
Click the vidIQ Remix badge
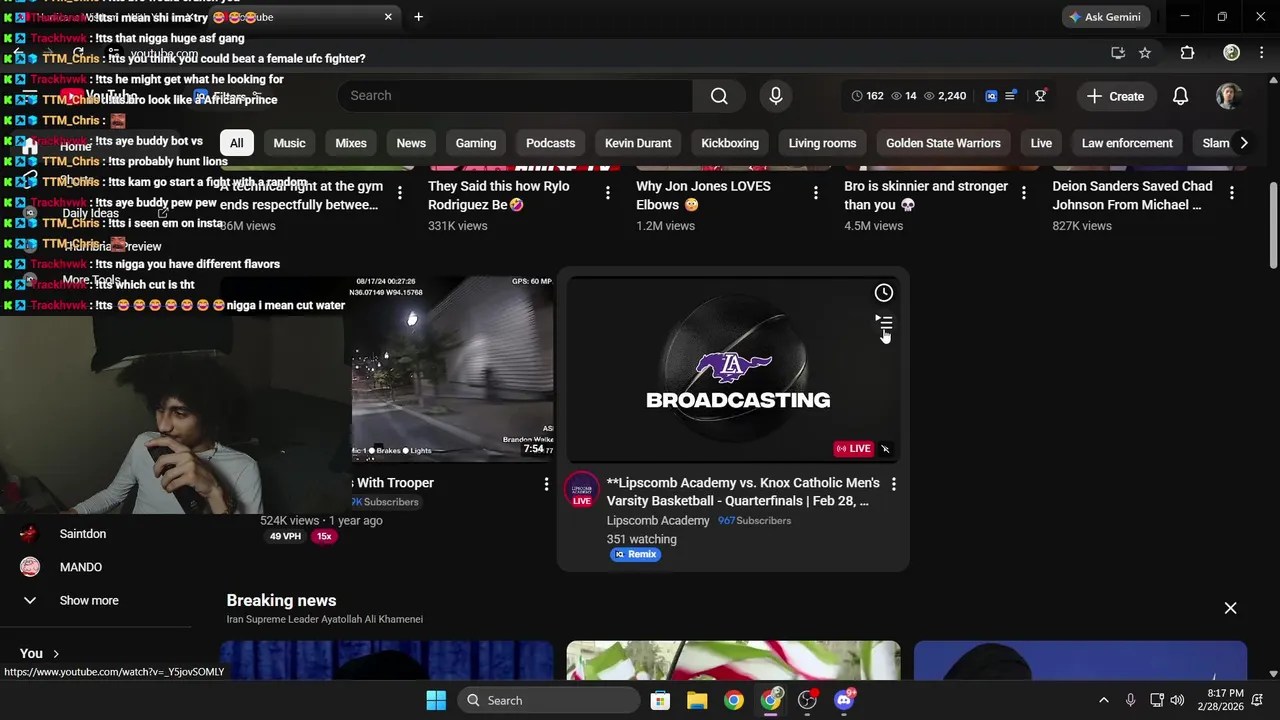coord(636,554)
